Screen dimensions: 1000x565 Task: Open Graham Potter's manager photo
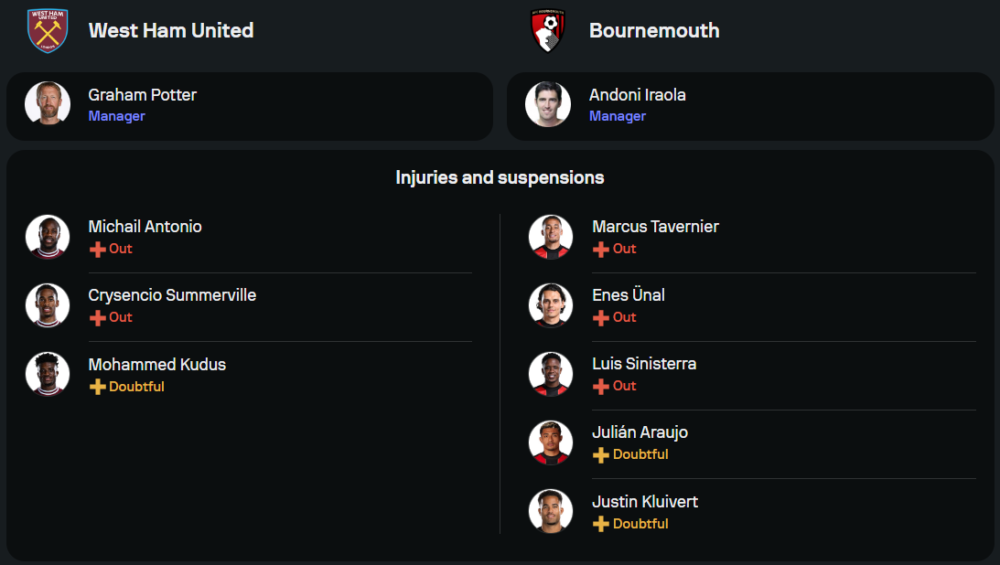click(x=47, y=104)
